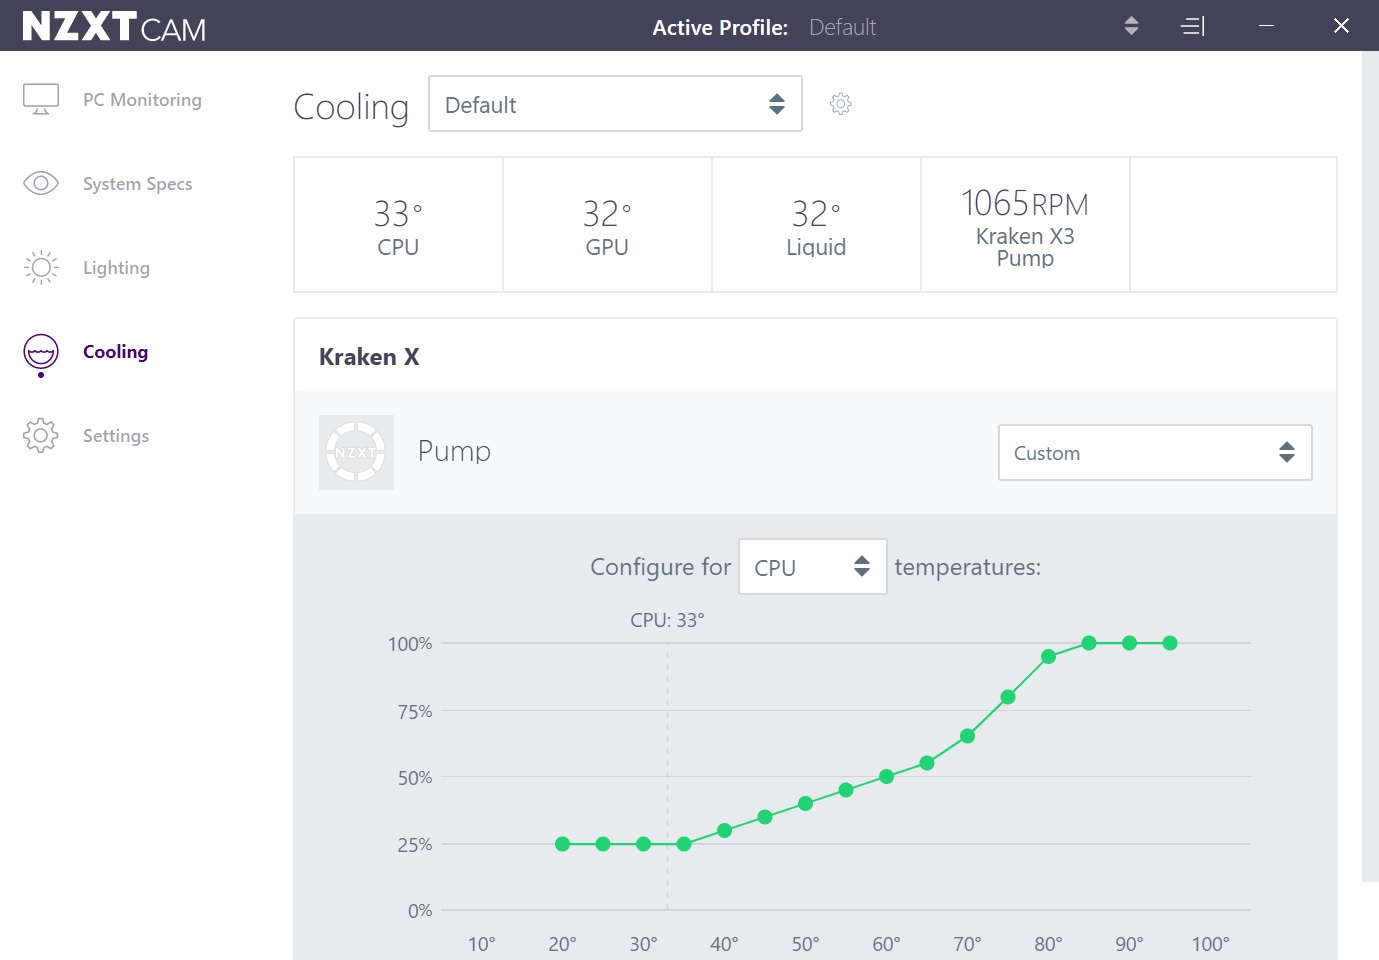Go to System Specs page
This screenshot has height=960, width=1379.
138,184
